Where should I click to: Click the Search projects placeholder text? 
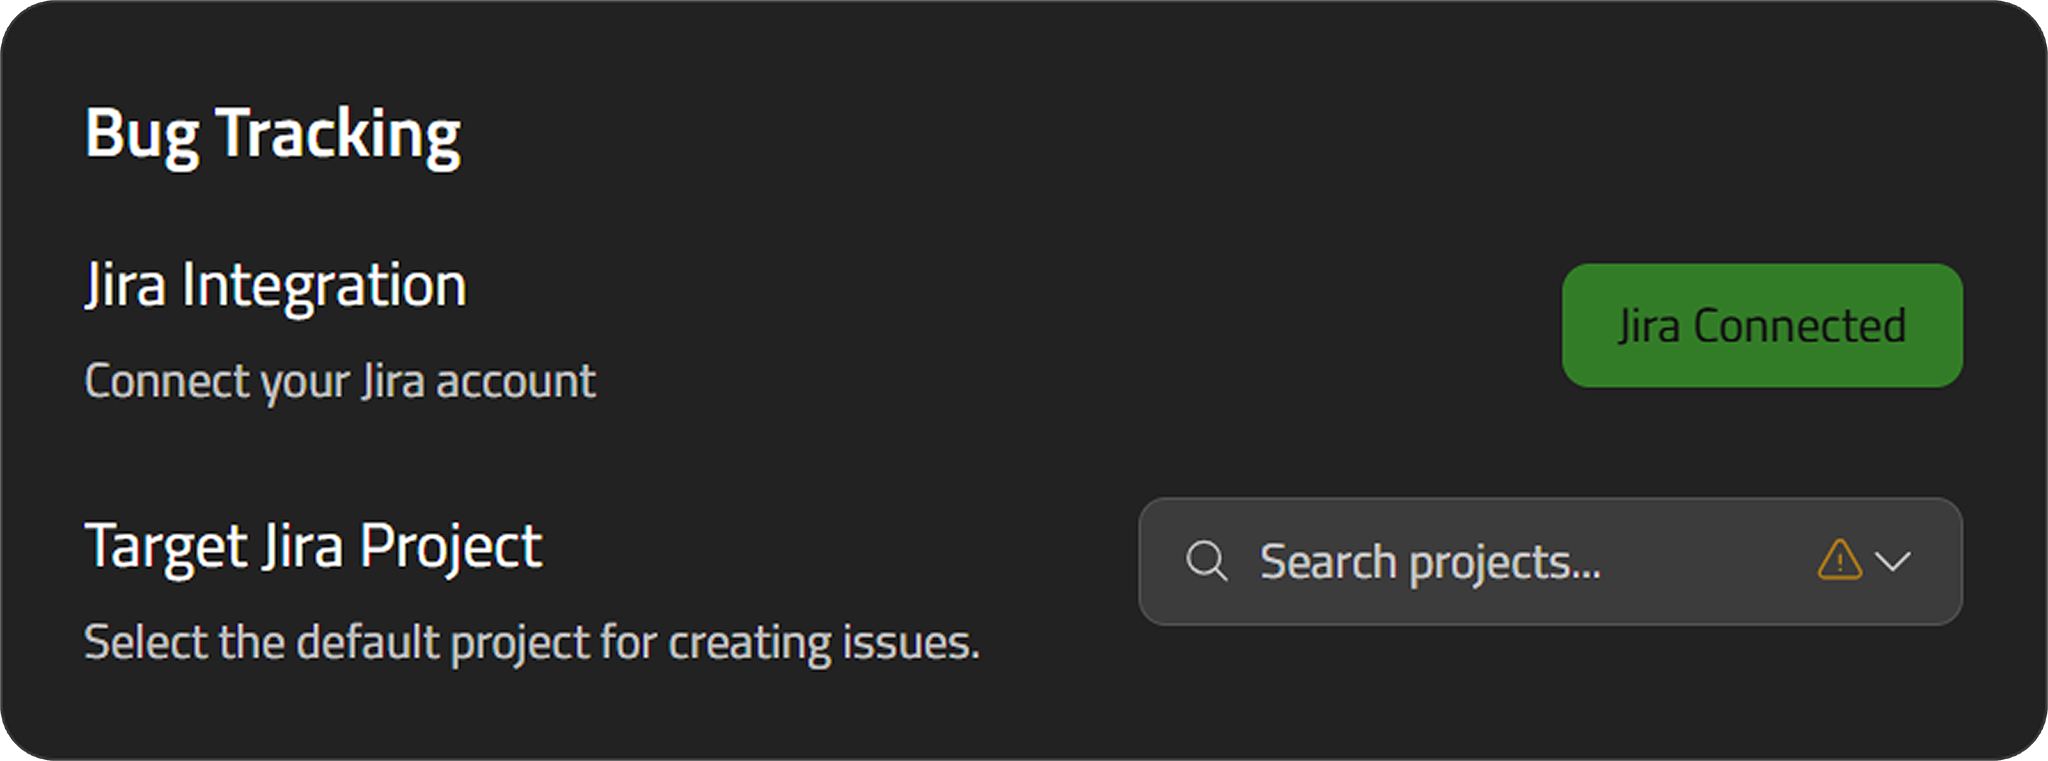(1430, 563)
